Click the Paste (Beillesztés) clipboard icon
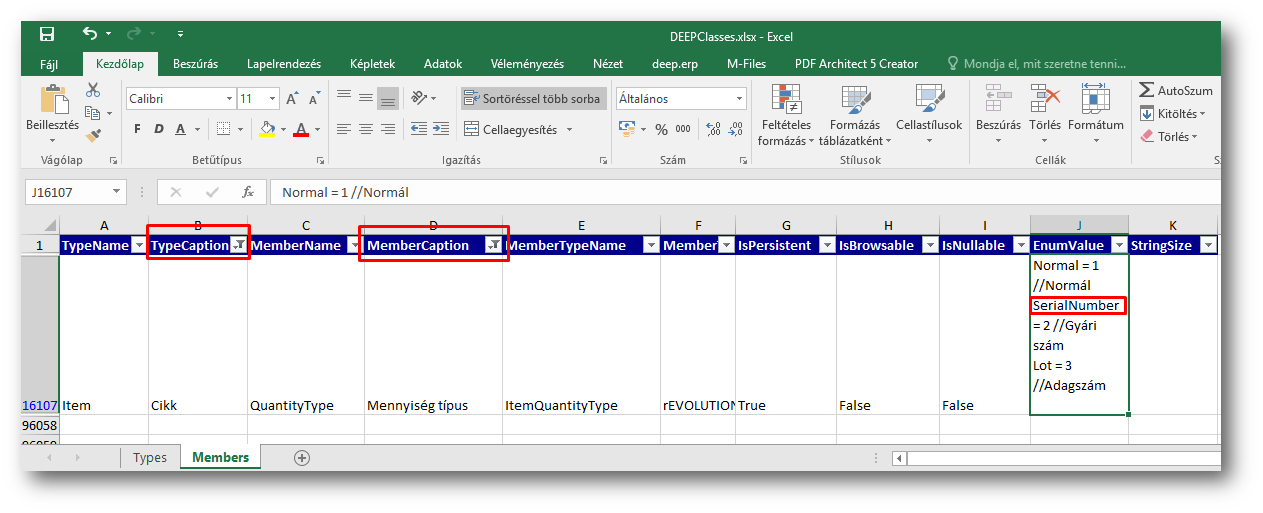This screenshot has height=513, width=1263. 52,103
